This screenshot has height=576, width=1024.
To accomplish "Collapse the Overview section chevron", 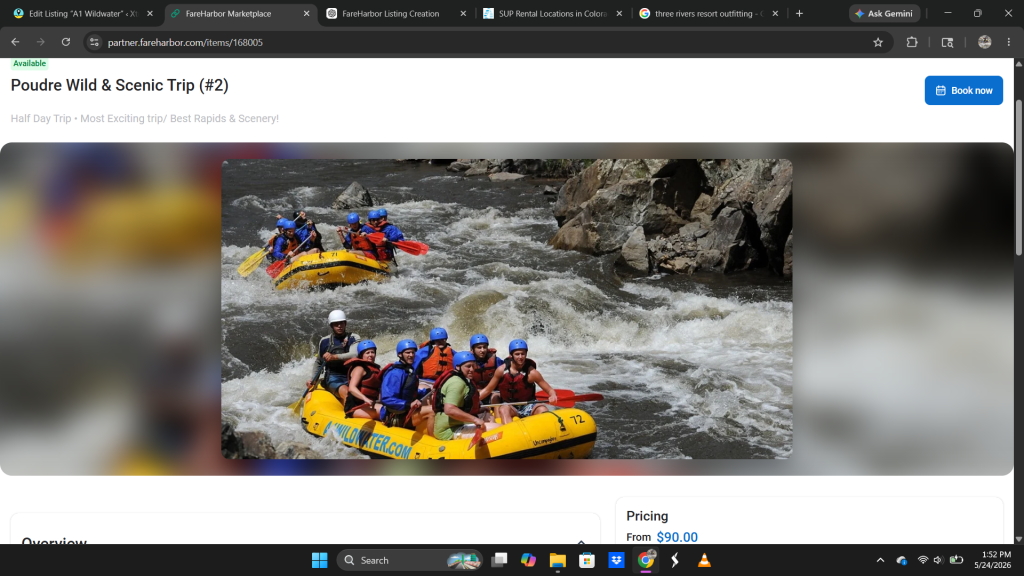I will click(x=581, y=541).
